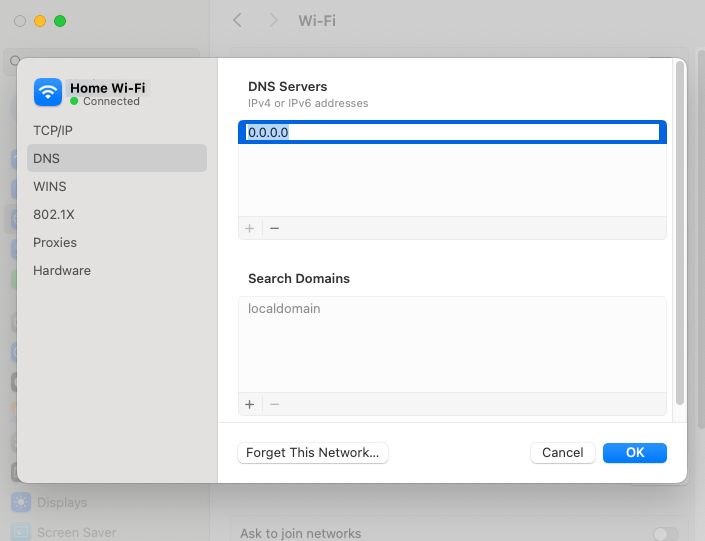Select the DNS tab in the sidebar

coord(47,158)
